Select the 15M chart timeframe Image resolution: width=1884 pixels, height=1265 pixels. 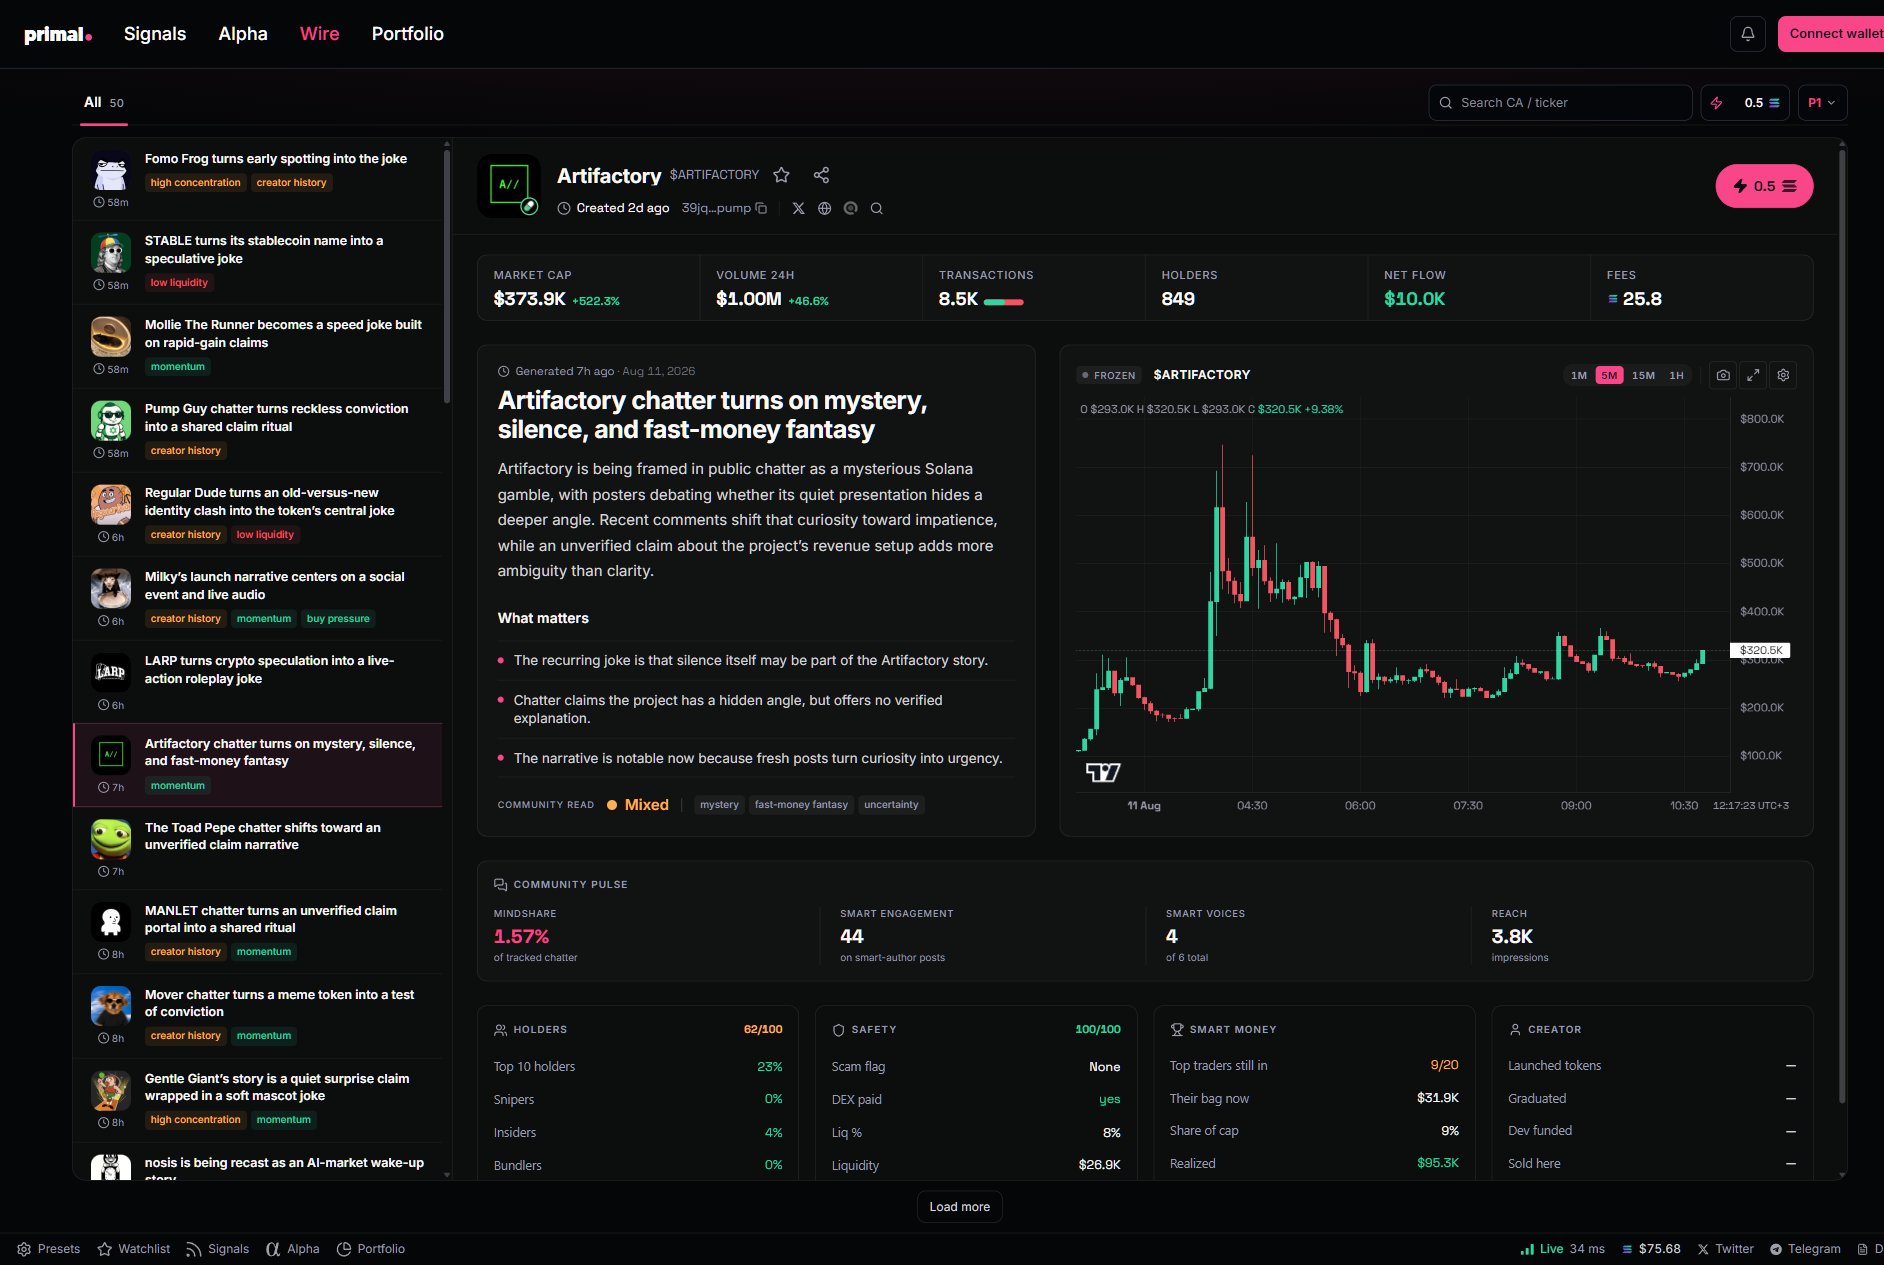pos(1643,376)
